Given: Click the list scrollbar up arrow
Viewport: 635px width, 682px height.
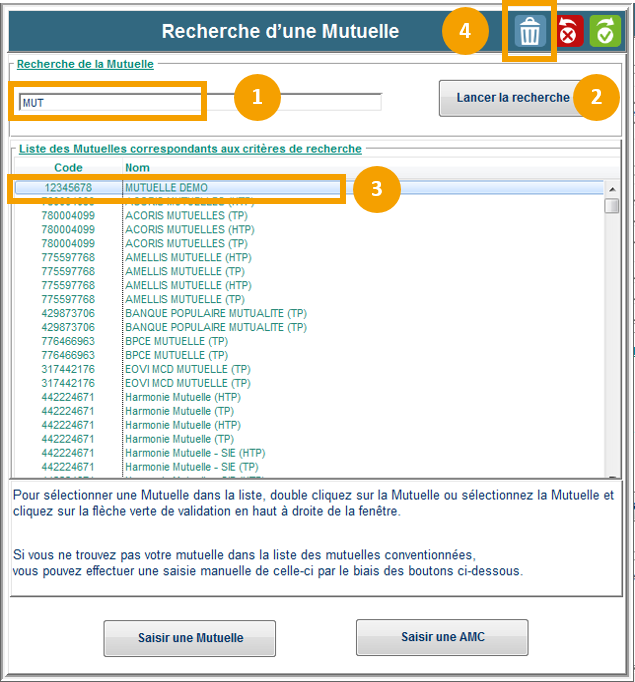Looking at the screenshot, I should (x=611, y=187).
